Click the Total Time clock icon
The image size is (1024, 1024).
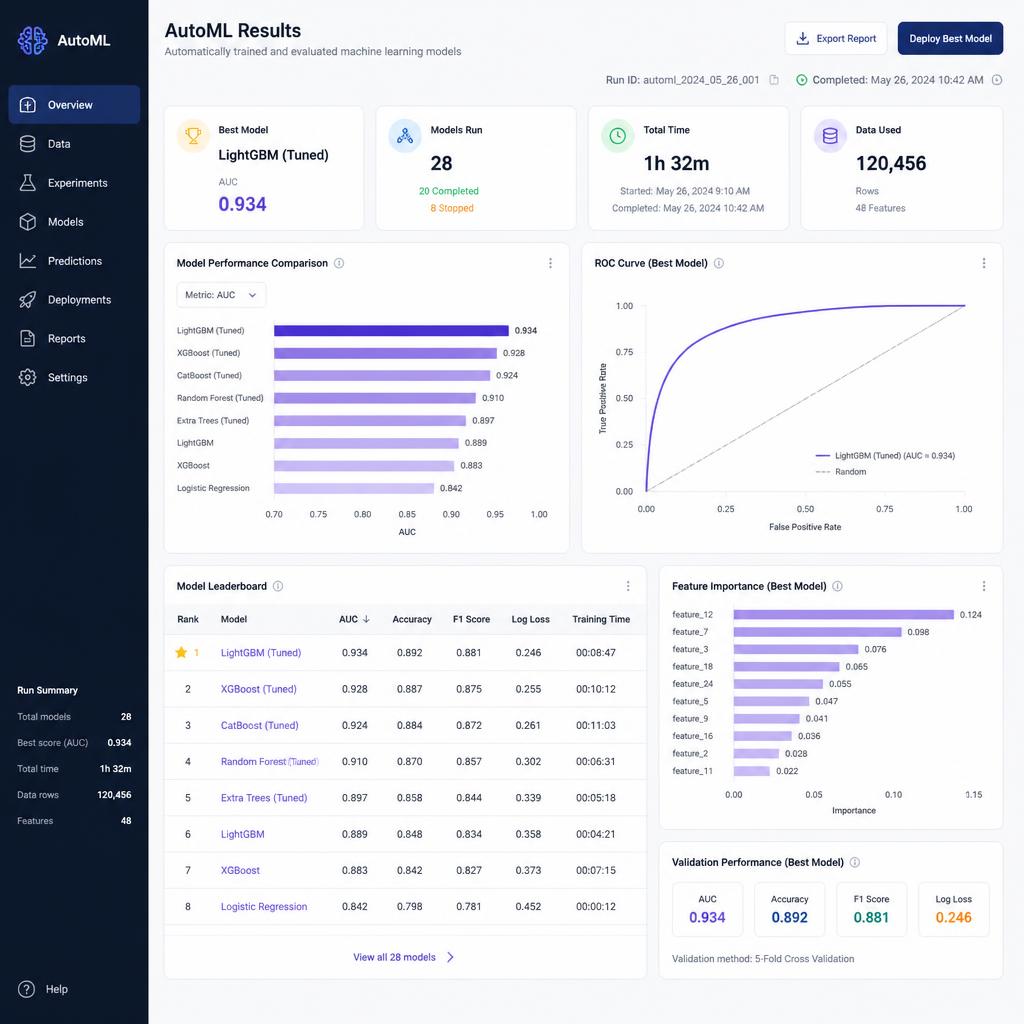coord(617,136)
